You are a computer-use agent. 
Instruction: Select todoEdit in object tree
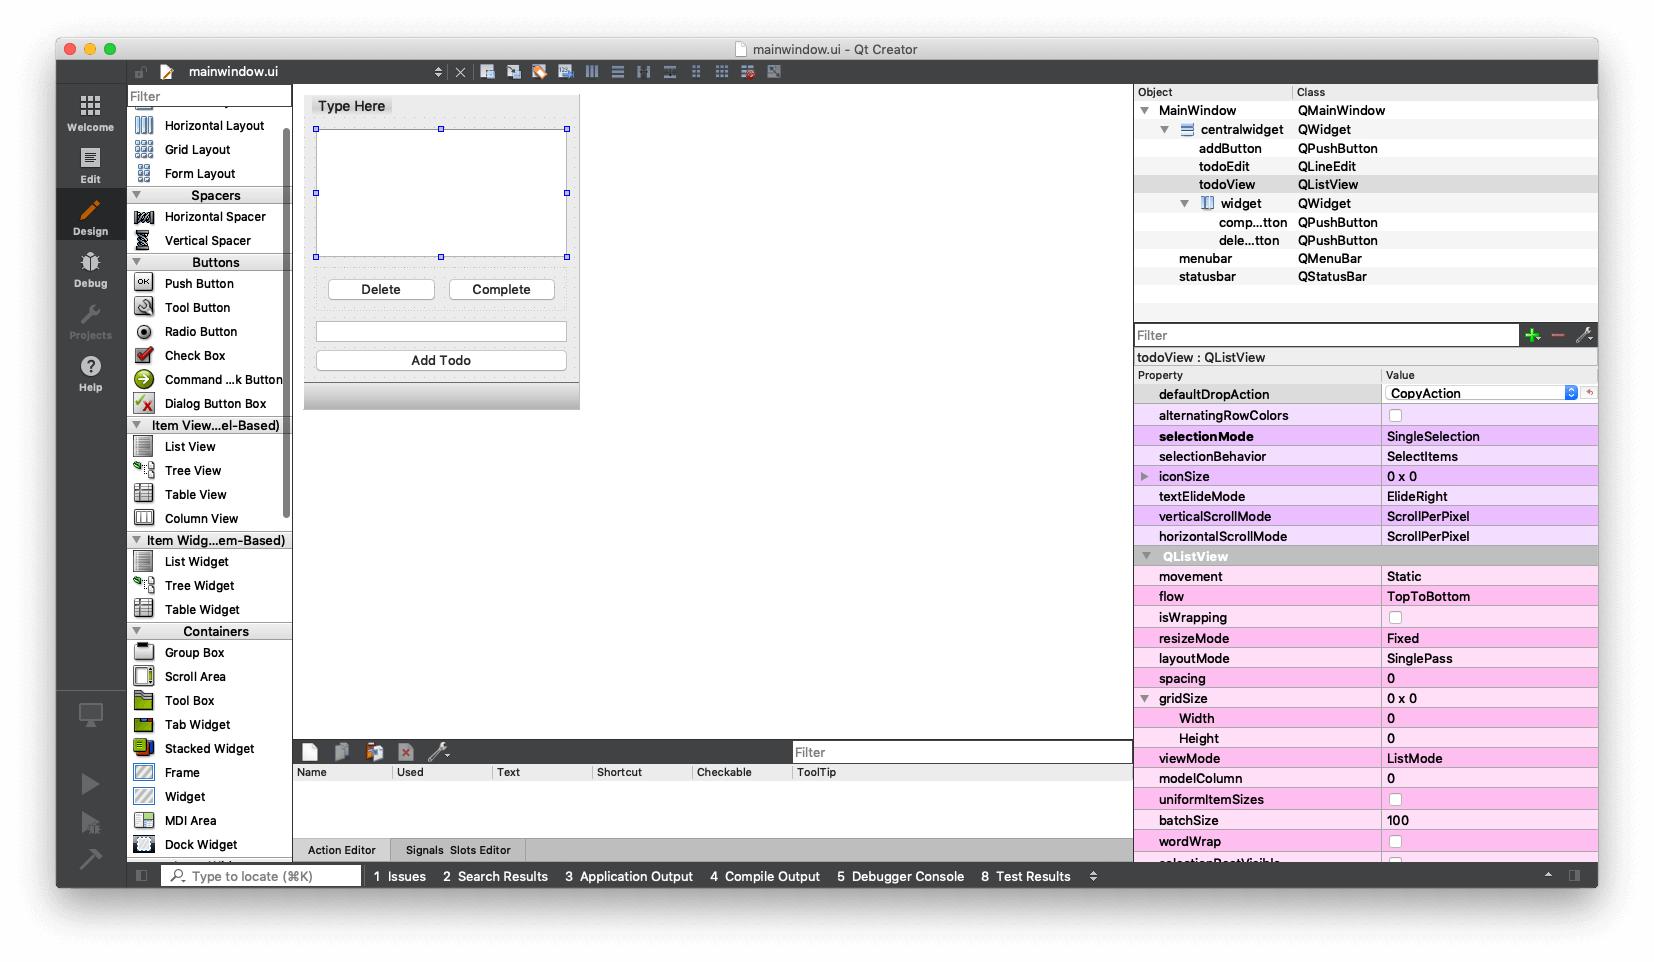click(x=1224, y=166)
